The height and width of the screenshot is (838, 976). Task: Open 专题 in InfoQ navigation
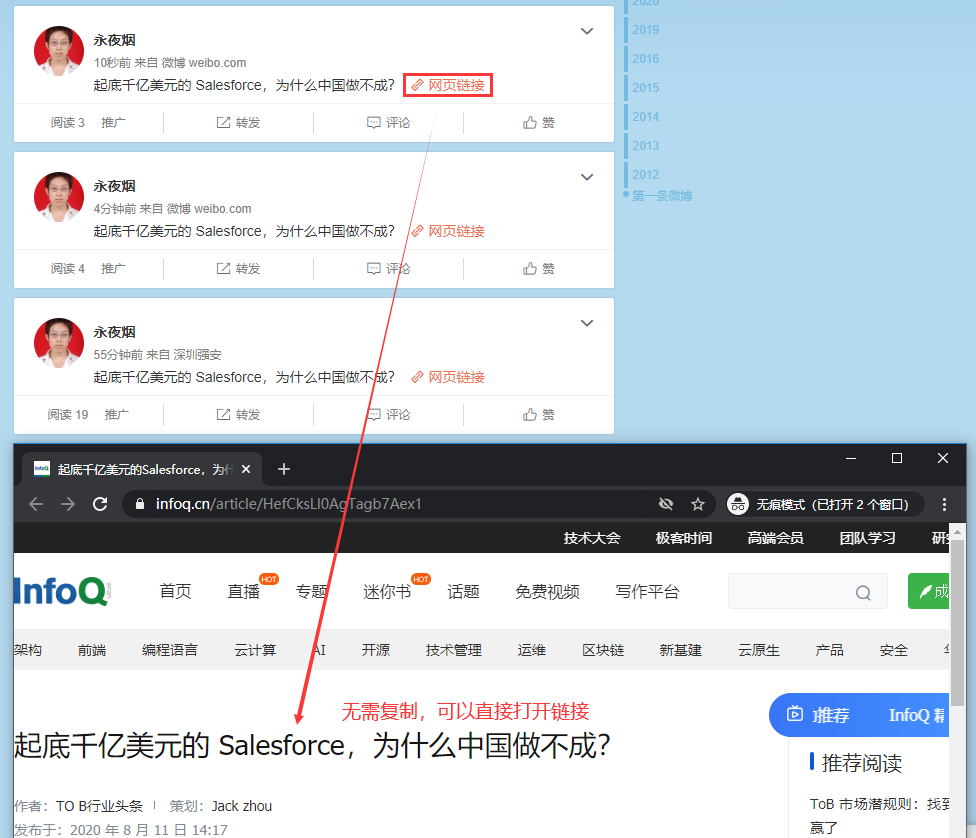pos(311,591)
